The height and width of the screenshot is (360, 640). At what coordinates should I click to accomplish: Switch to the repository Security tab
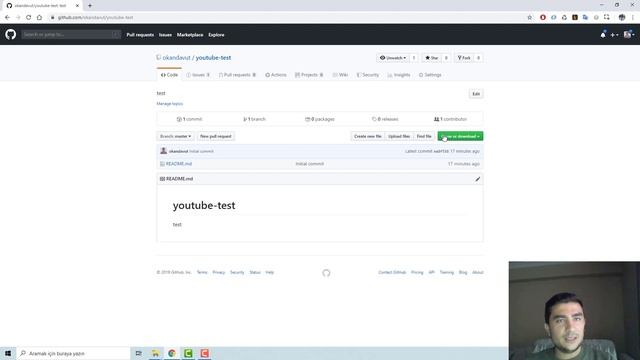[x=368, y=75]
